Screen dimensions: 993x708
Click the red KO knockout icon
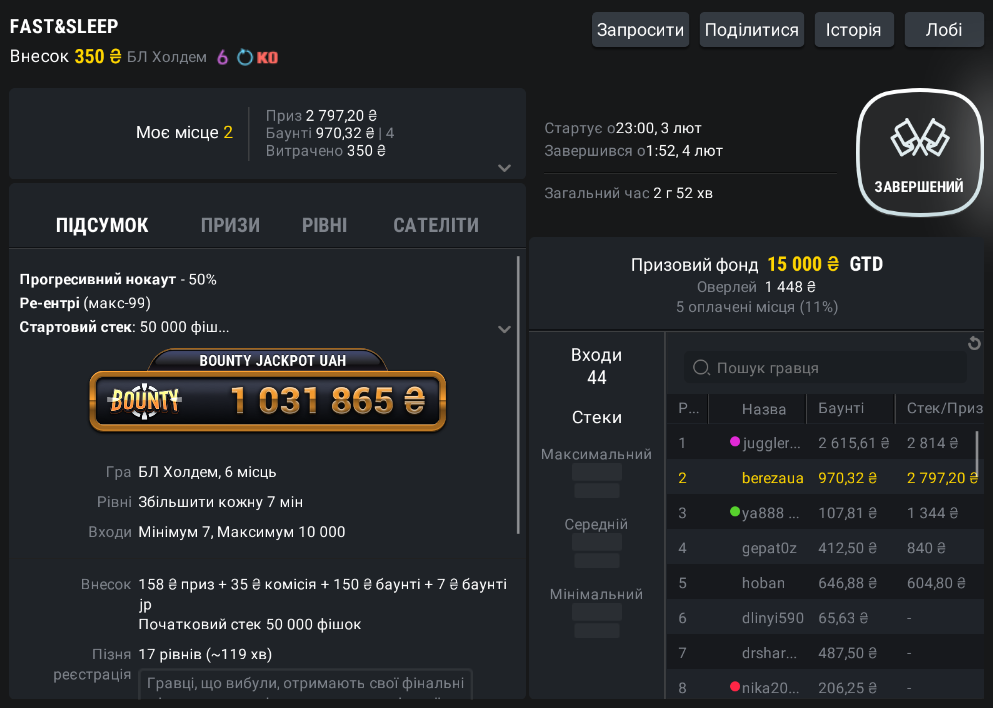point(267,57)
